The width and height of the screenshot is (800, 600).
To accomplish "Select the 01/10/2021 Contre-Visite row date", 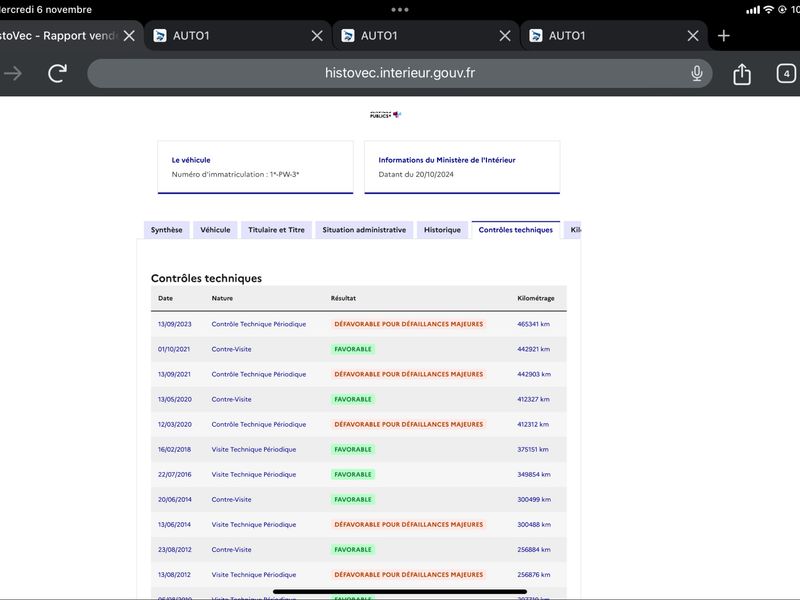I will [173, 349].
